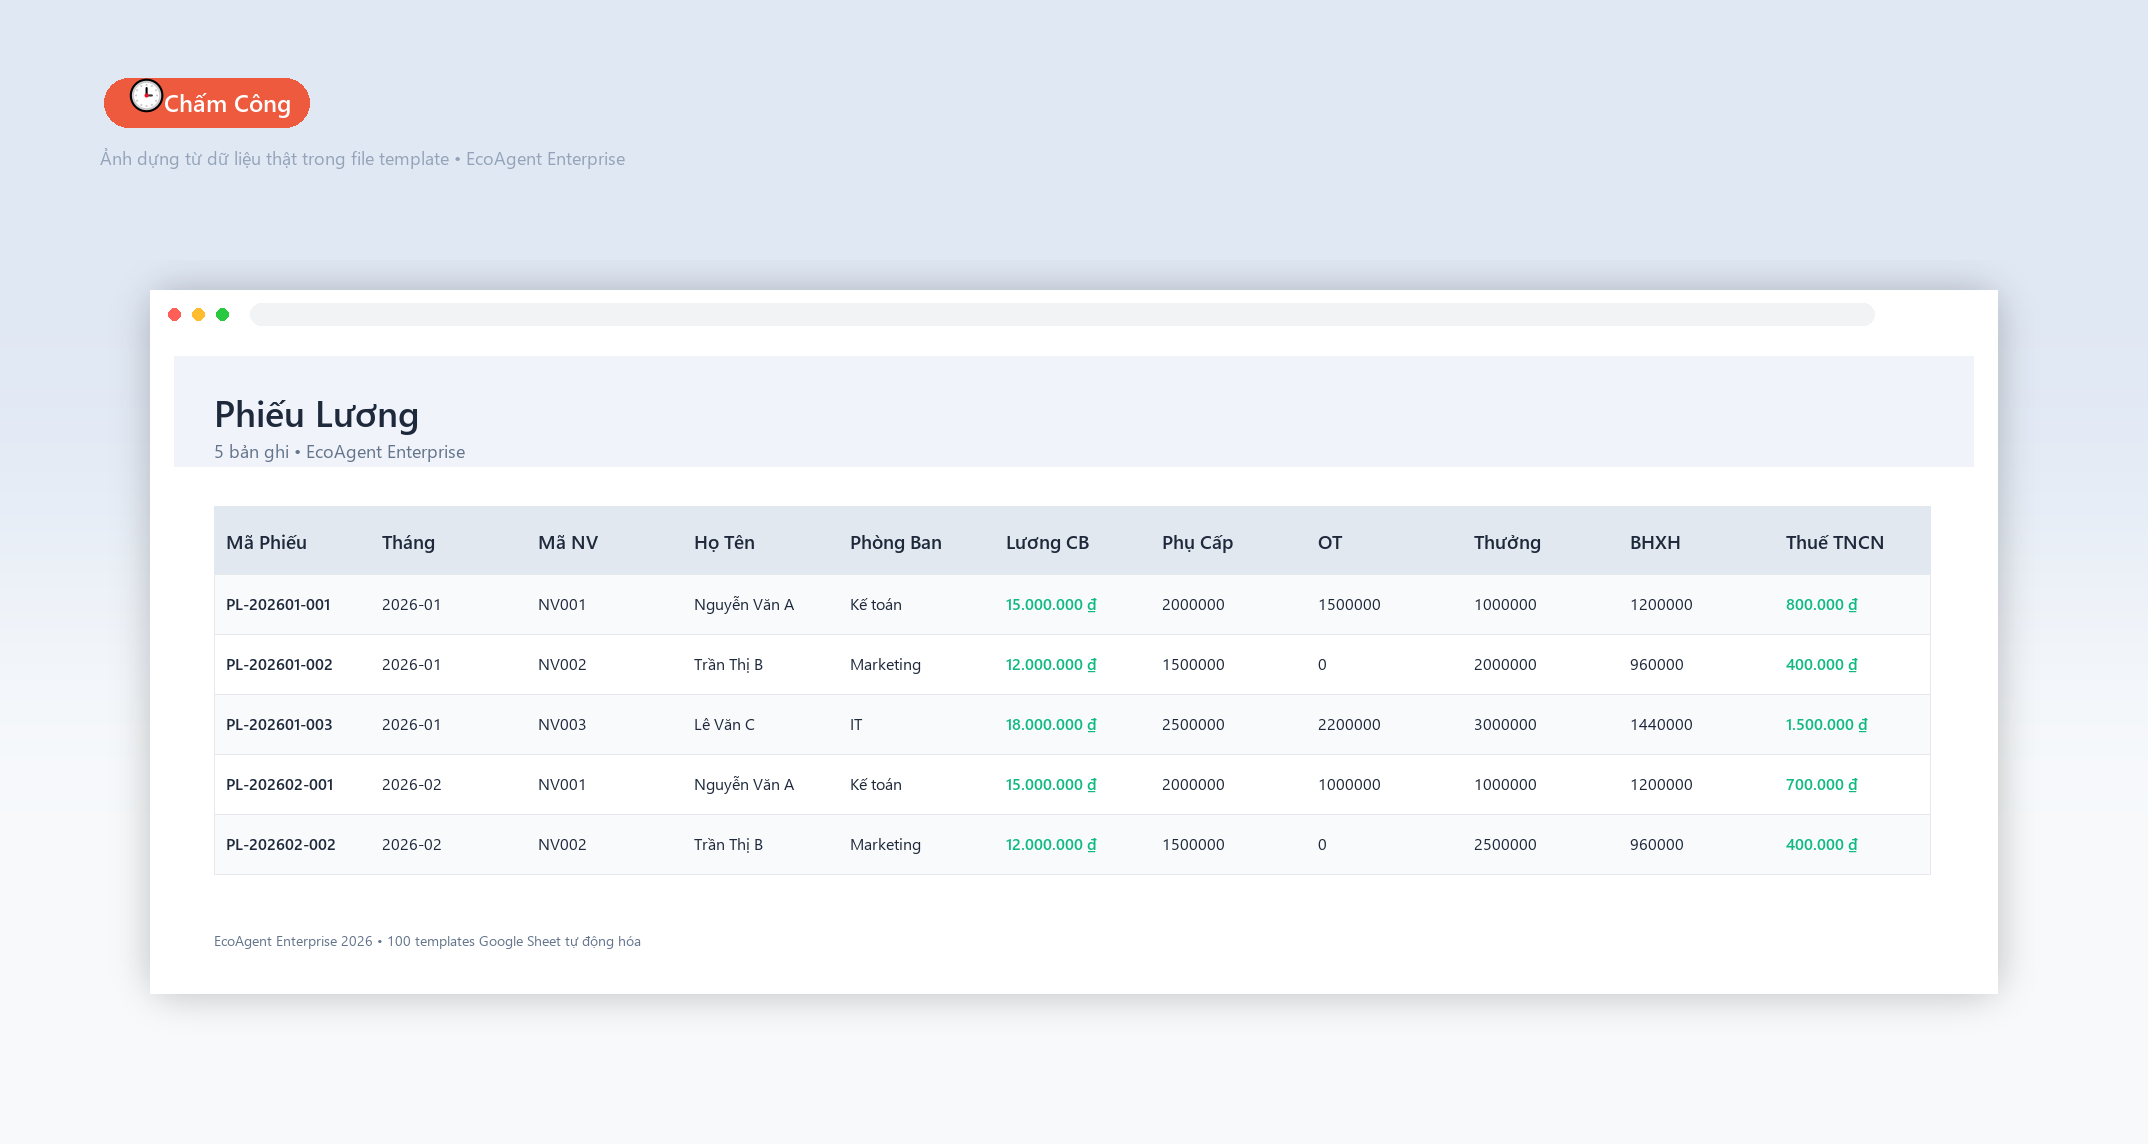This screenshot has height=1144, width=2148.
Task: Click the 1.500.000 ₫ tax value
Action: [x=1826, y=724]
